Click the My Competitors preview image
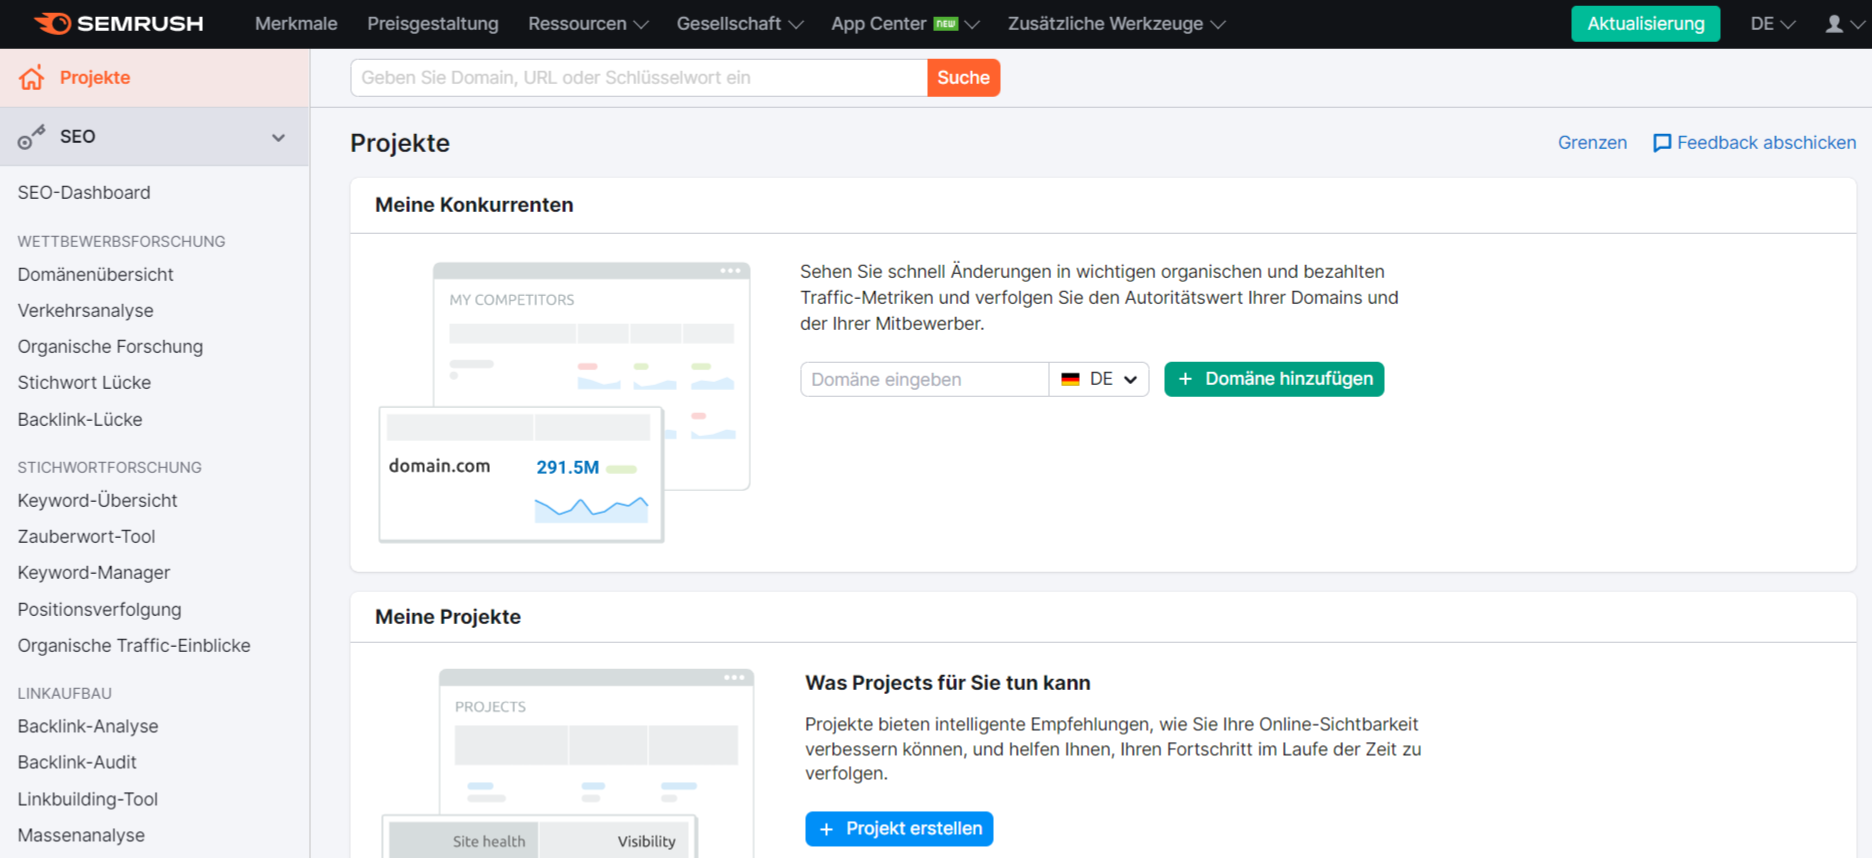Screen dimensions: 1872x858 coord(565,403)
